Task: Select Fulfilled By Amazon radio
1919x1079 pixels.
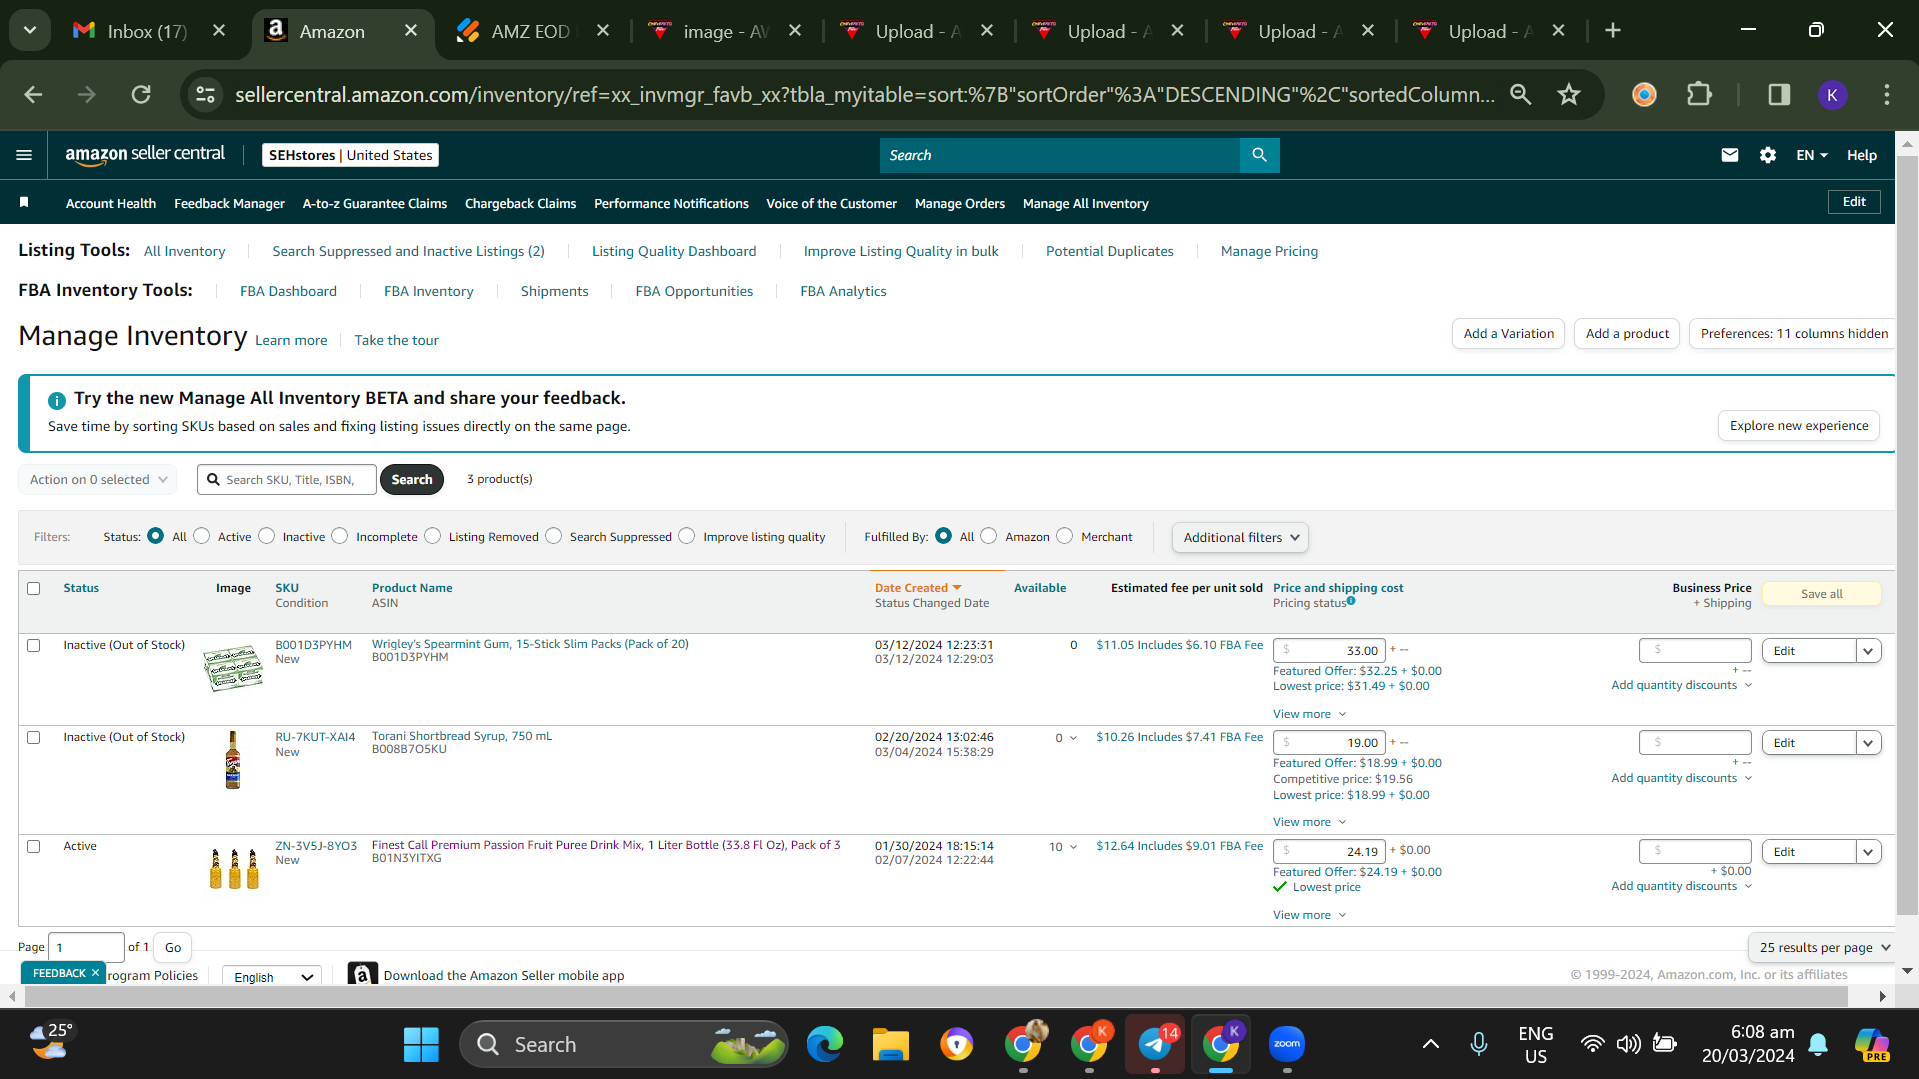Action: tap(989, 536)
